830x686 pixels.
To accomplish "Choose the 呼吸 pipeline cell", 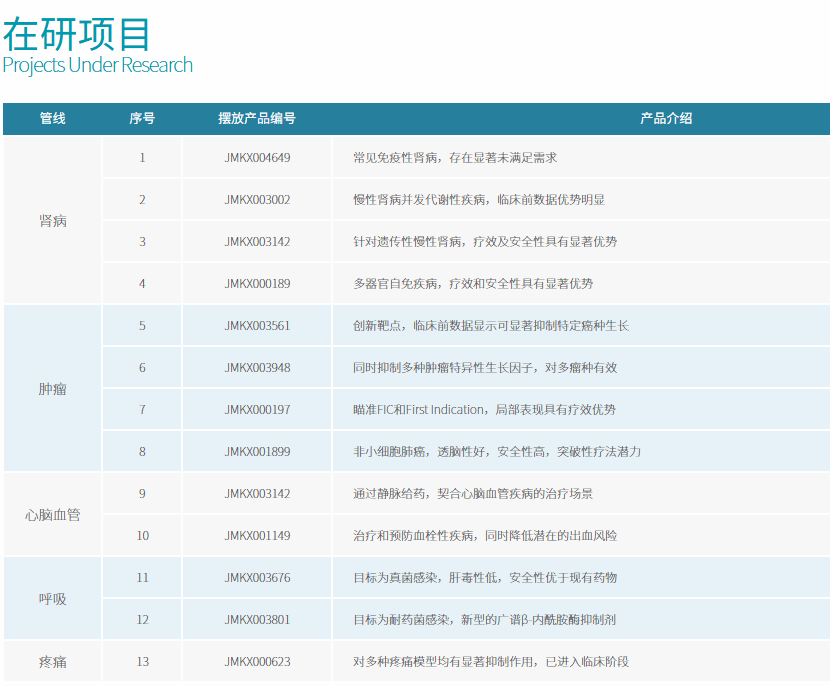I will coord(52,599).
